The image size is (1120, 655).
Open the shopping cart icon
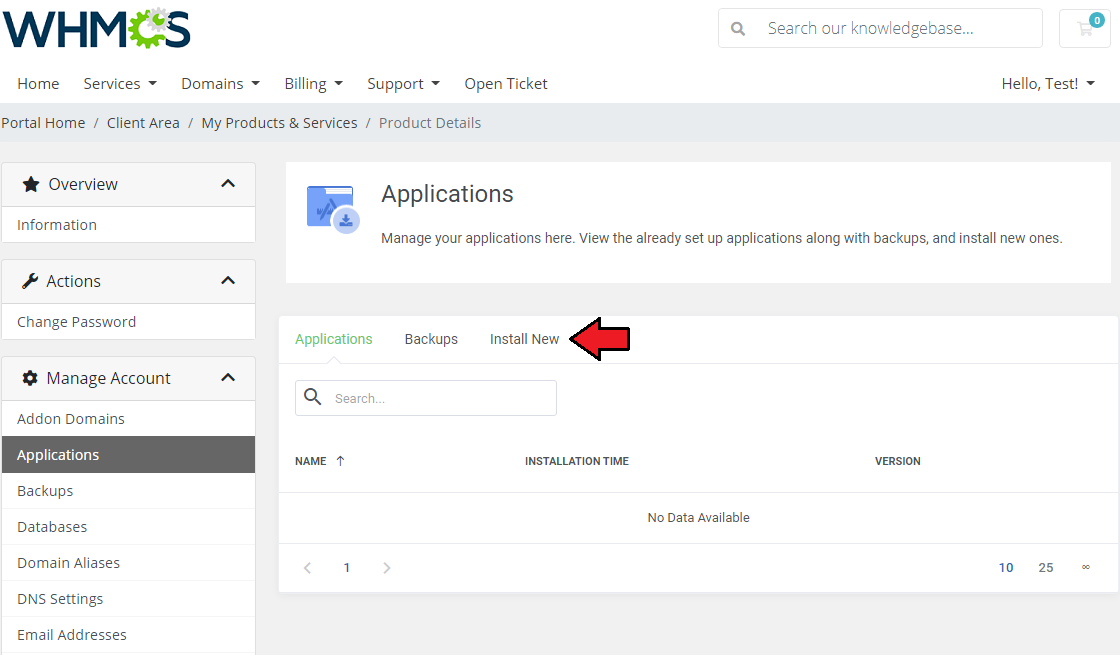(x=1085, y=29)
